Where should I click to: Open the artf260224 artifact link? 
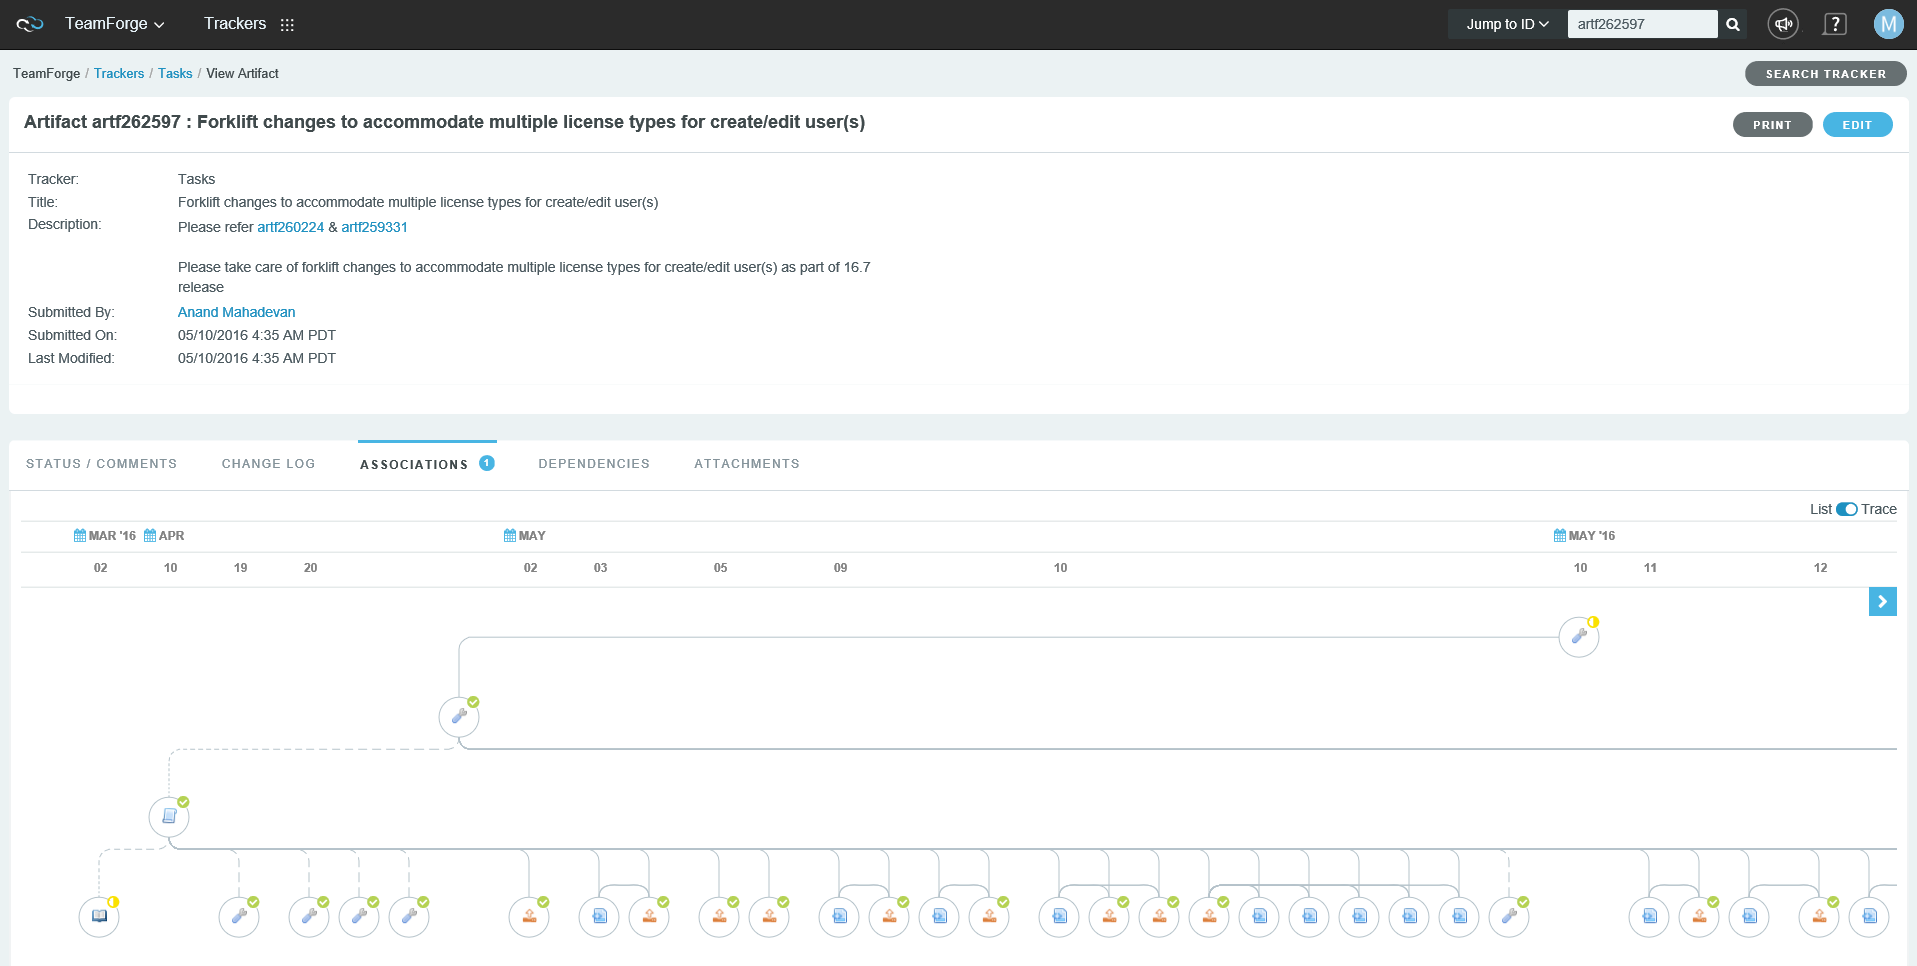290,227
